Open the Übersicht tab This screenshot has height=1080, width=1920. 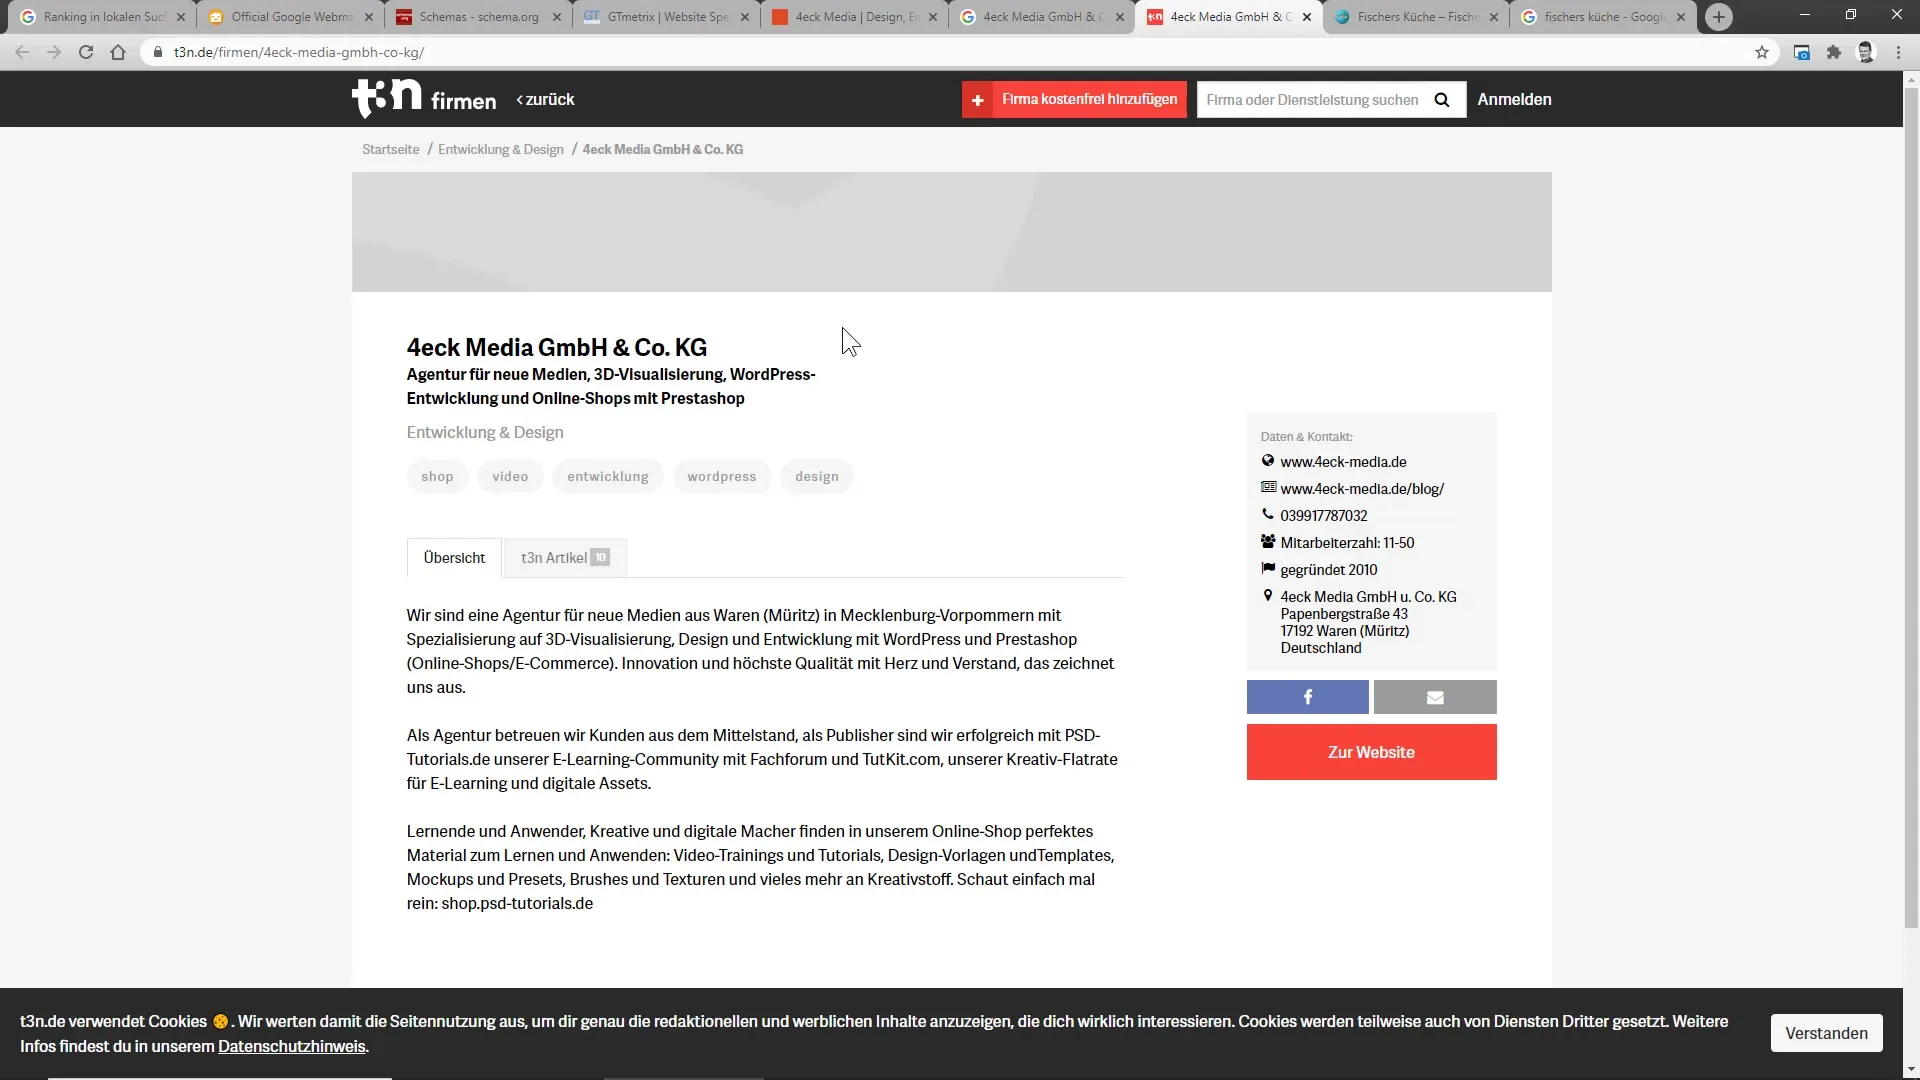pyautogui.click(x=454, y=558)
